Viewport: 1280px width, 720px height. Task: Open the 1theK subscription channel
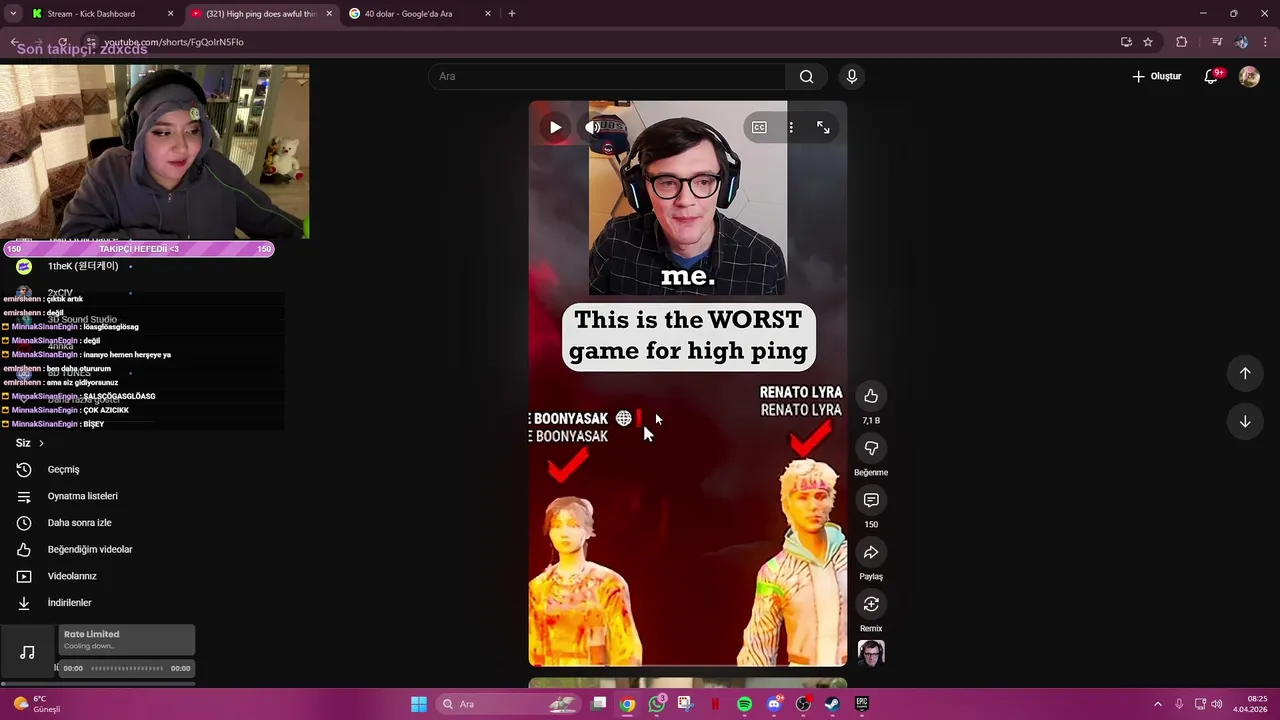82,266
